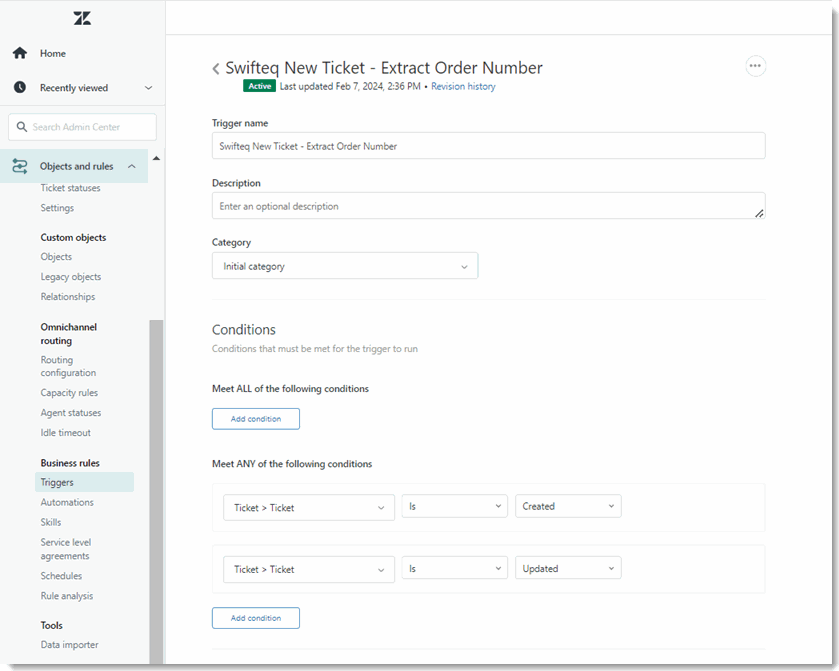Click the Objects and rules icon
Screen dimensions: 839x671
pyautogui.click(x=20, y=166)
